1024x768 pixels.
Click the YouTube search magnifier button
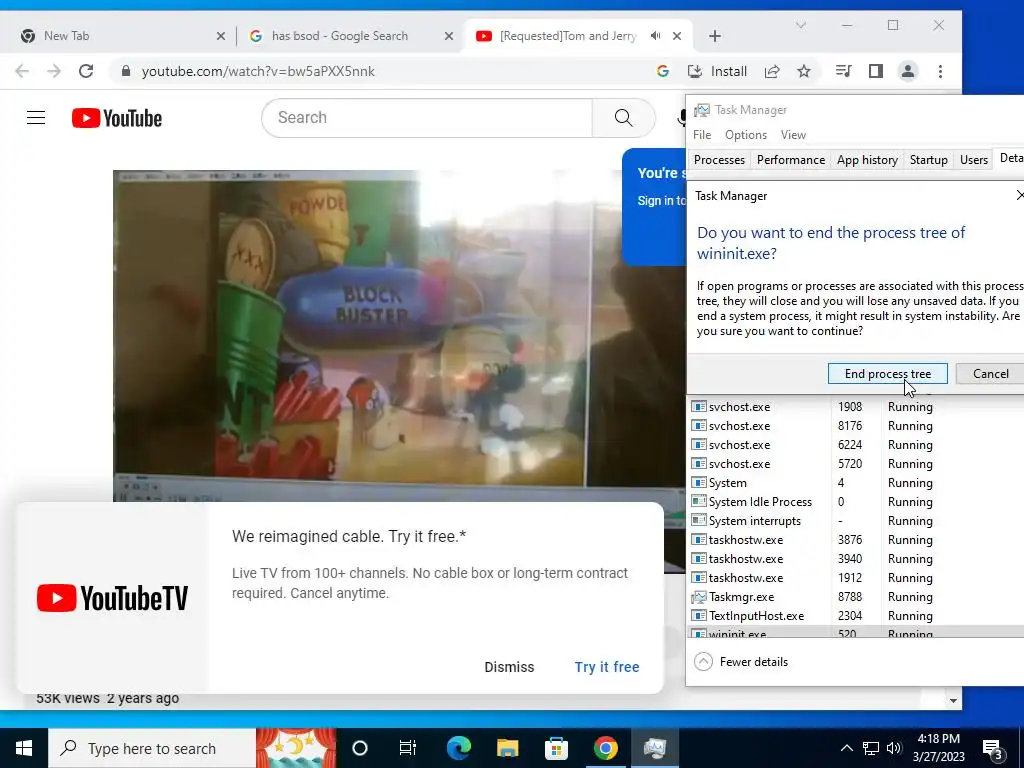624,118
